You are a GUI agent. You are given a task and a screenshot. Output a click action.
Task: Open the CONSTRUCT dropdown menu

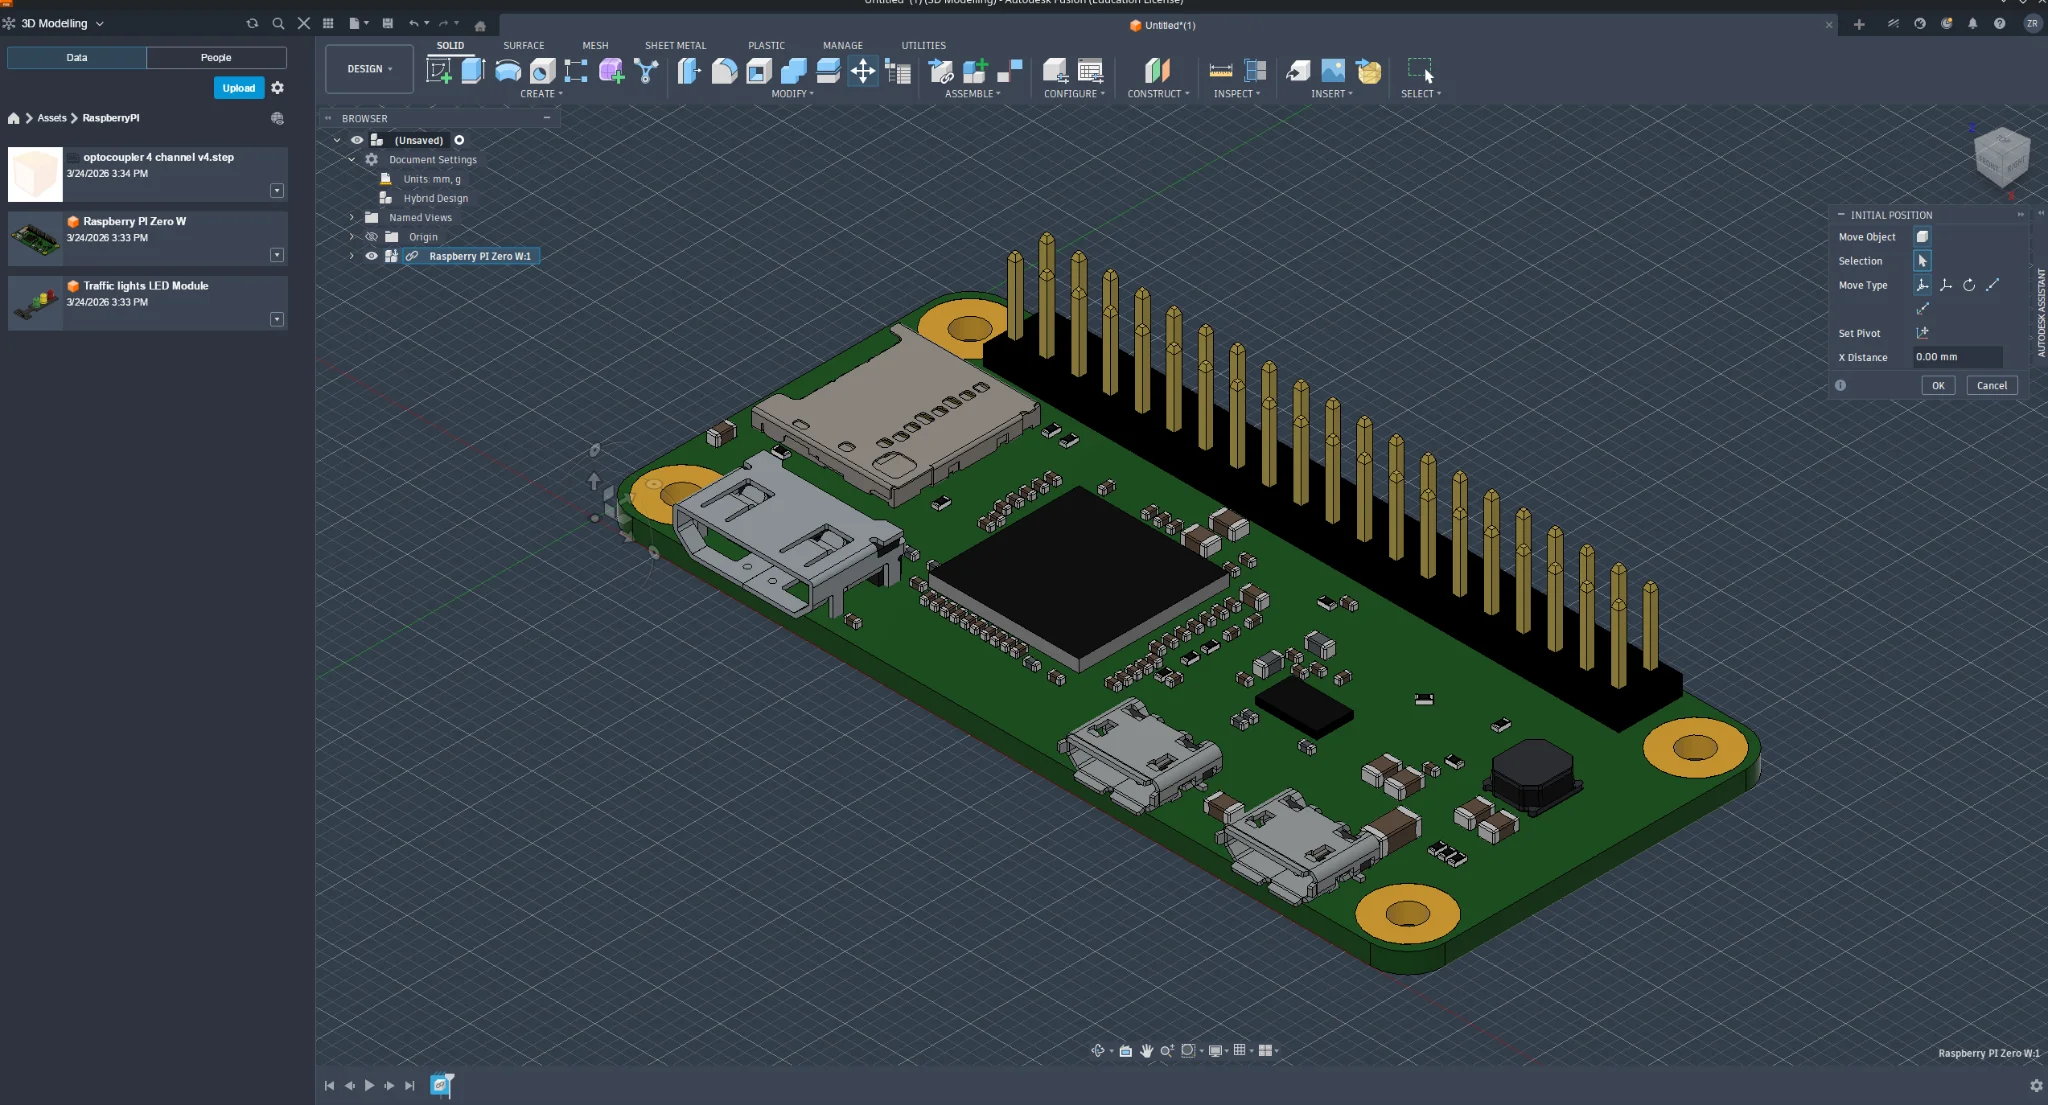point(1158,94)
